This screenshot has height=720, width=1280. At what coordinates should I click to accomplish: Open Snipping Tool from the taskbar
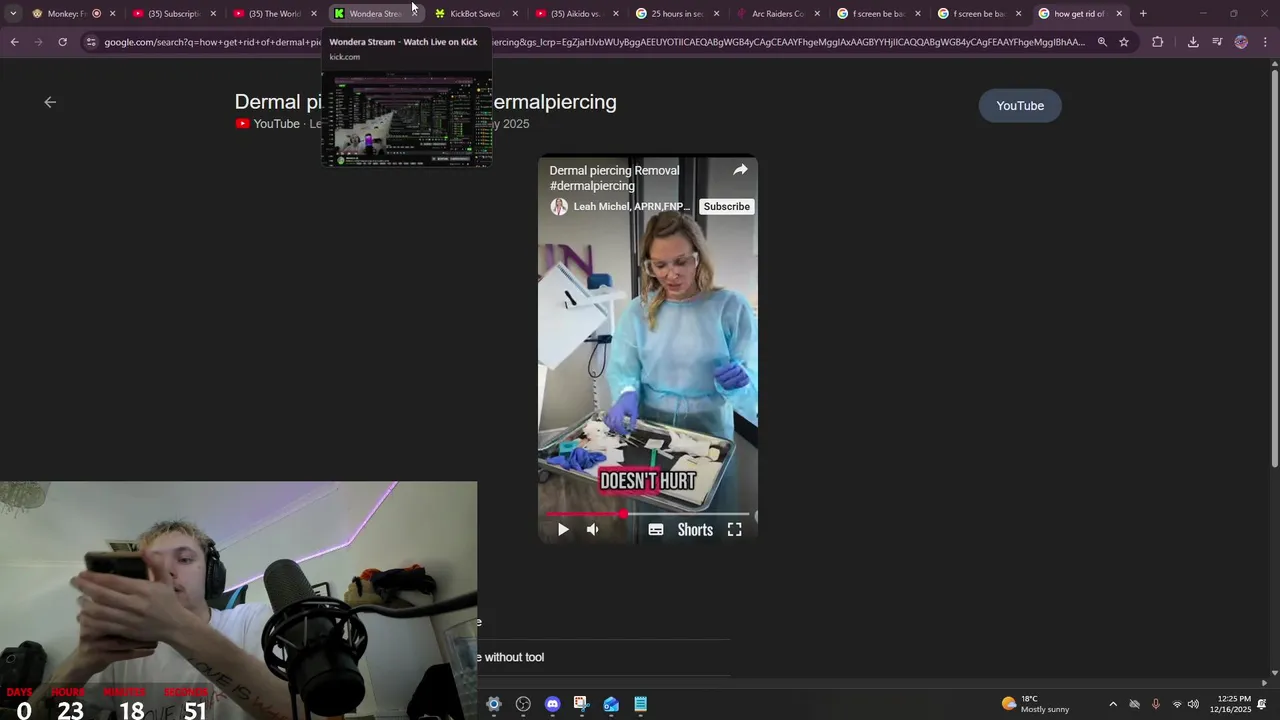point(581,704)
